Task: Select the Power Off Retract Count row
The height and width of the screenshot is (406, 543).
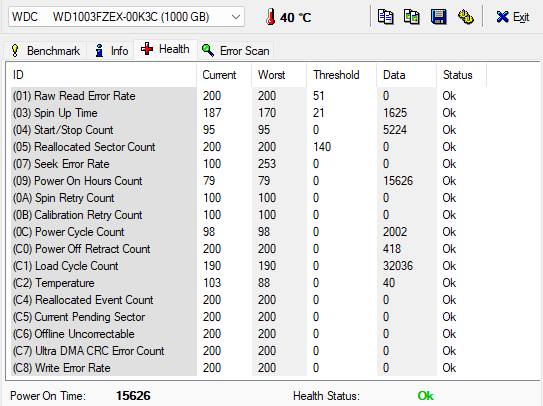Action: (x=249, y=249)
